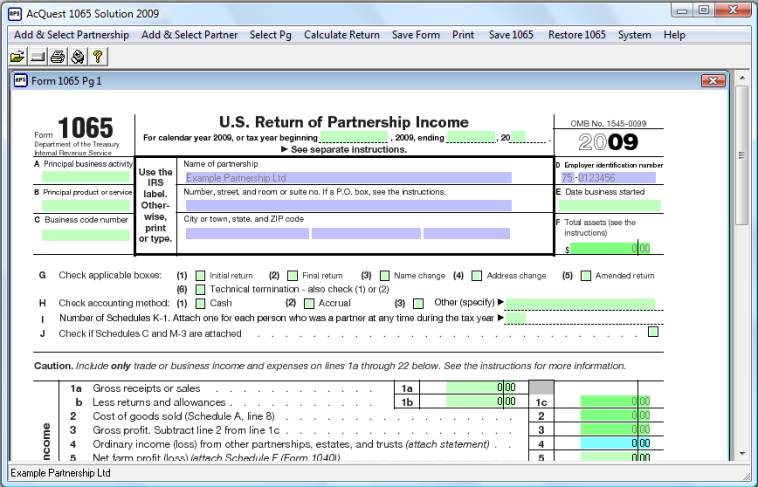Check the Other accounting method box
This screenshot has width=758, height=487.
click(419, 304)
